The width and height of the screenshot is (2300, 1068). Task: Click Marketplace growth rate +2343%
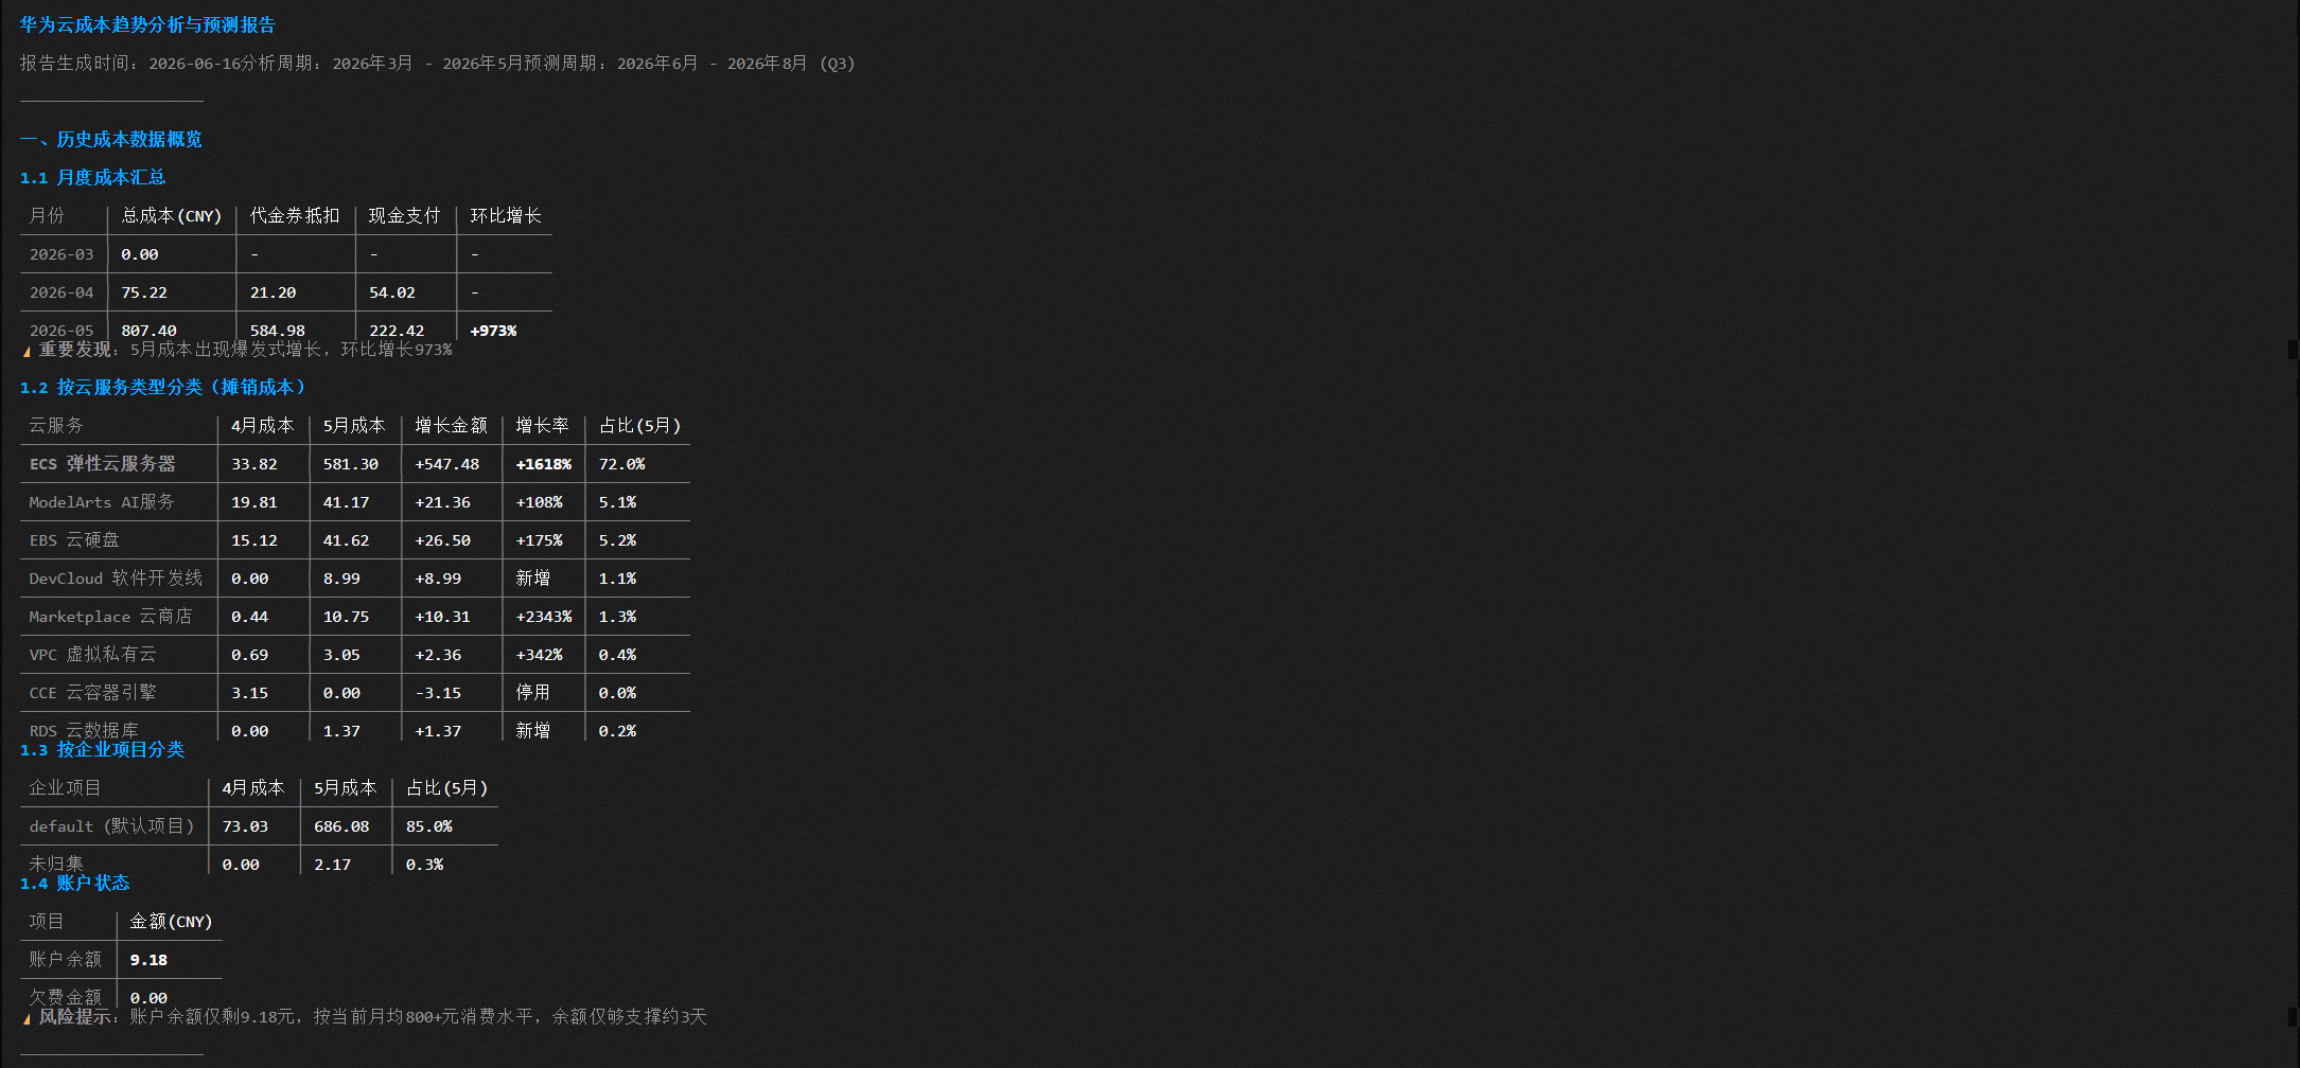pyautogui.click(x=544, y=616)
